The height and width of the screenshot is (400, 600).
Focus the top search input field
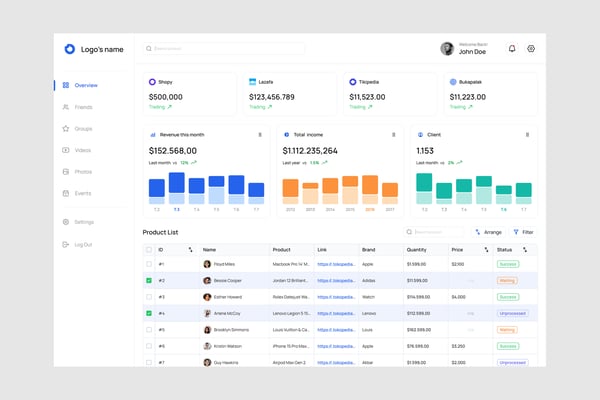coord(224,49)
